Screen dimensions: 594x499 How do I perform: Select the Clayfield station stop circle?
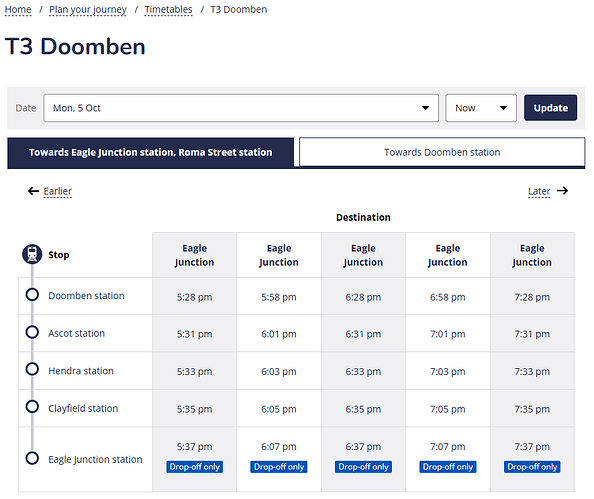32,407
